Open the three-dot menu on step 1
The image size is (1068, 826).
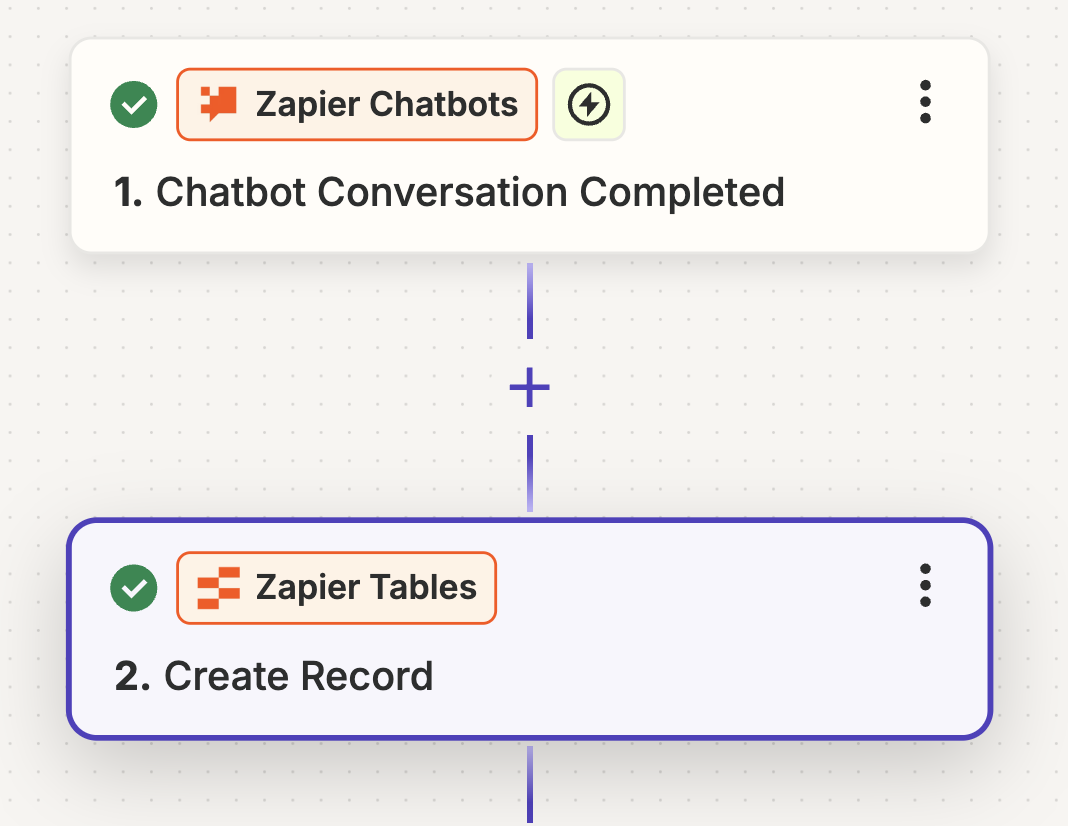point(925,102)
